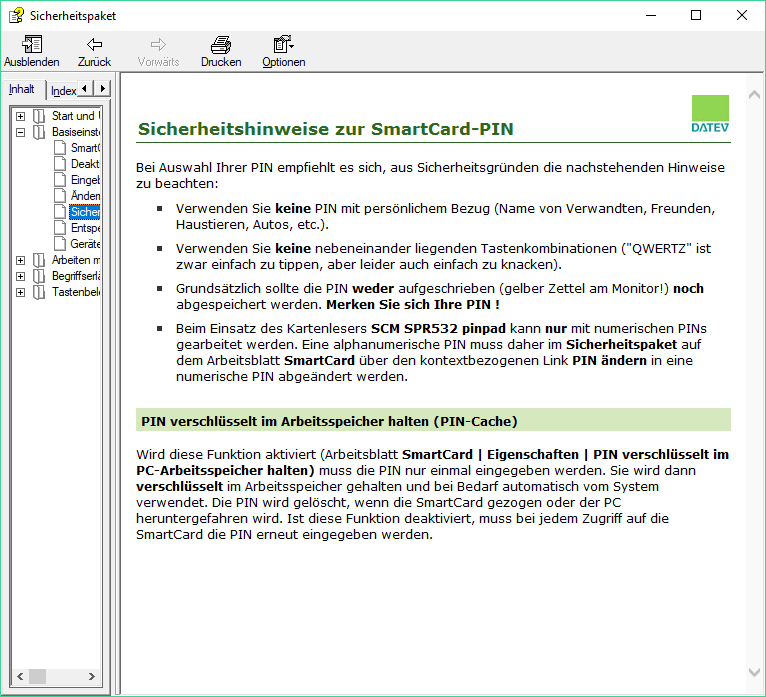This screenshot has width=766, height=697.
Task: Print the page with the Drucken icon
Action: coord(221,44)
